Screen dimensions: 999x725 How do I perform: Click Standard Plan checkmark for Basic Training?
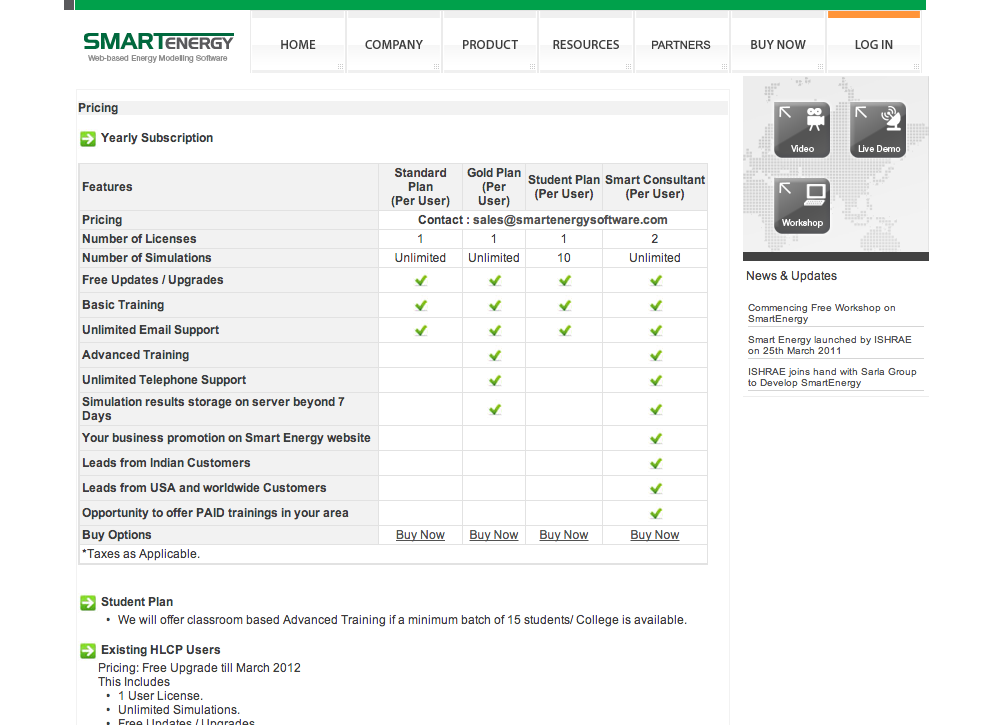pyautogui.click(x=420, y=306)
